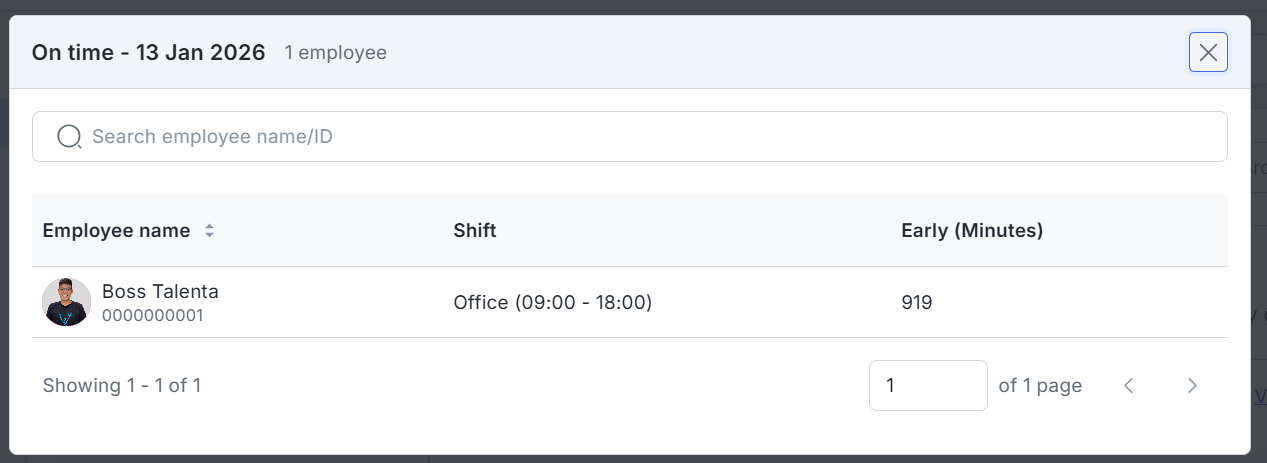Click the magnifier search icon

69,137
